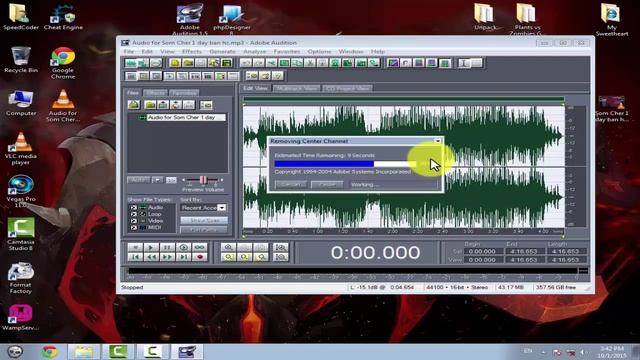640x360 pixels.
Task: Click the Rewind transport button
Action: pyautogui.click(x=151, y=257)
